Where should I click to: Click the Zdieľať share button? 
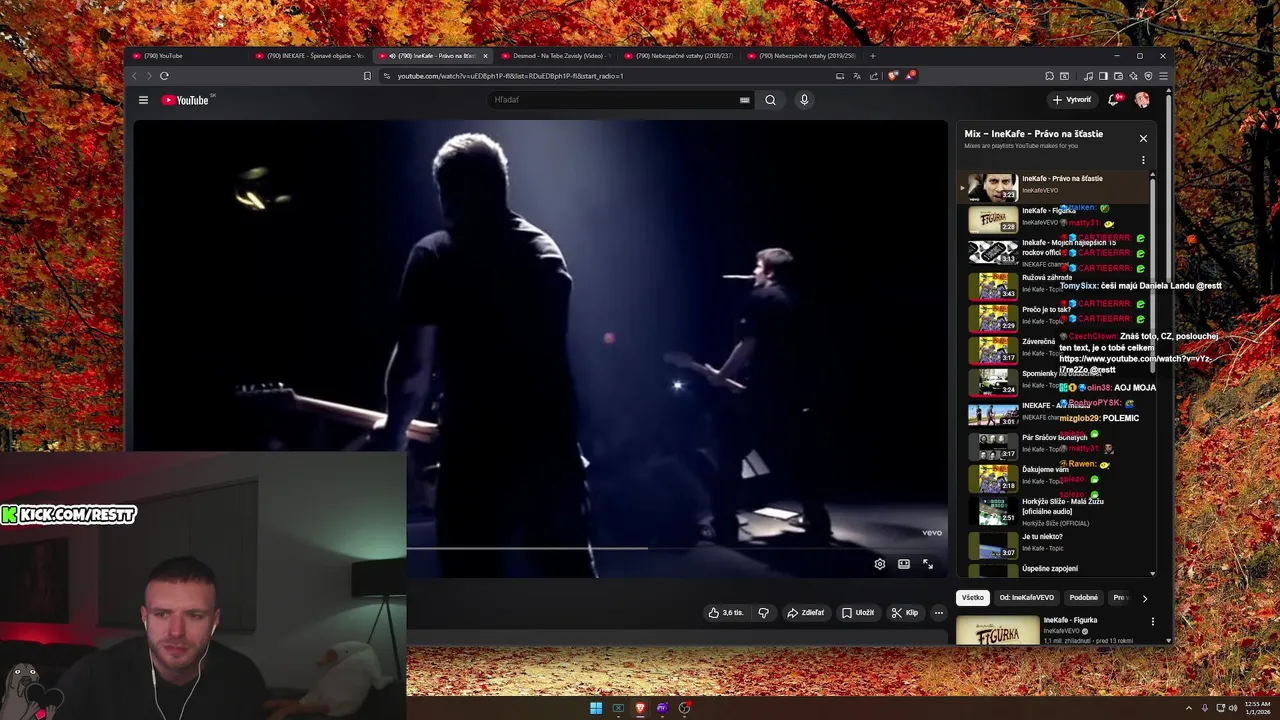[x=806, y=613]
